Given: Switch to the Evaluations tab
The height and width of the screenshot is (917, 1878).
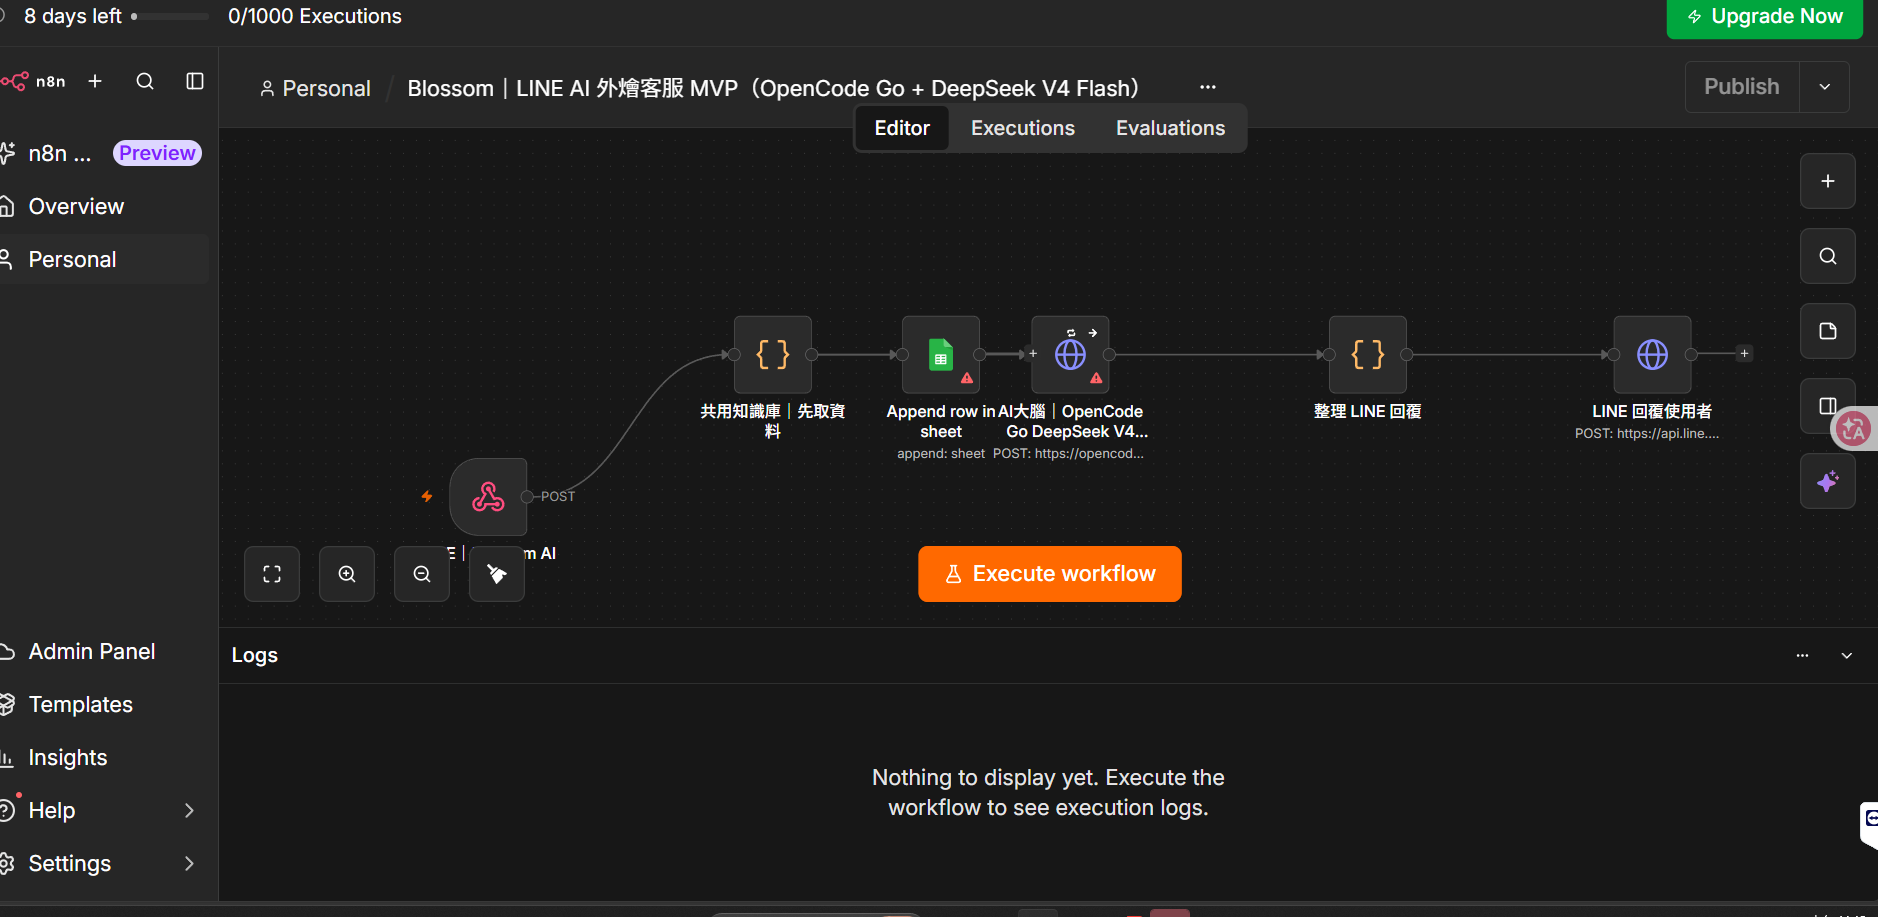Looking at the screenshot, I should tap(1170, 128).
